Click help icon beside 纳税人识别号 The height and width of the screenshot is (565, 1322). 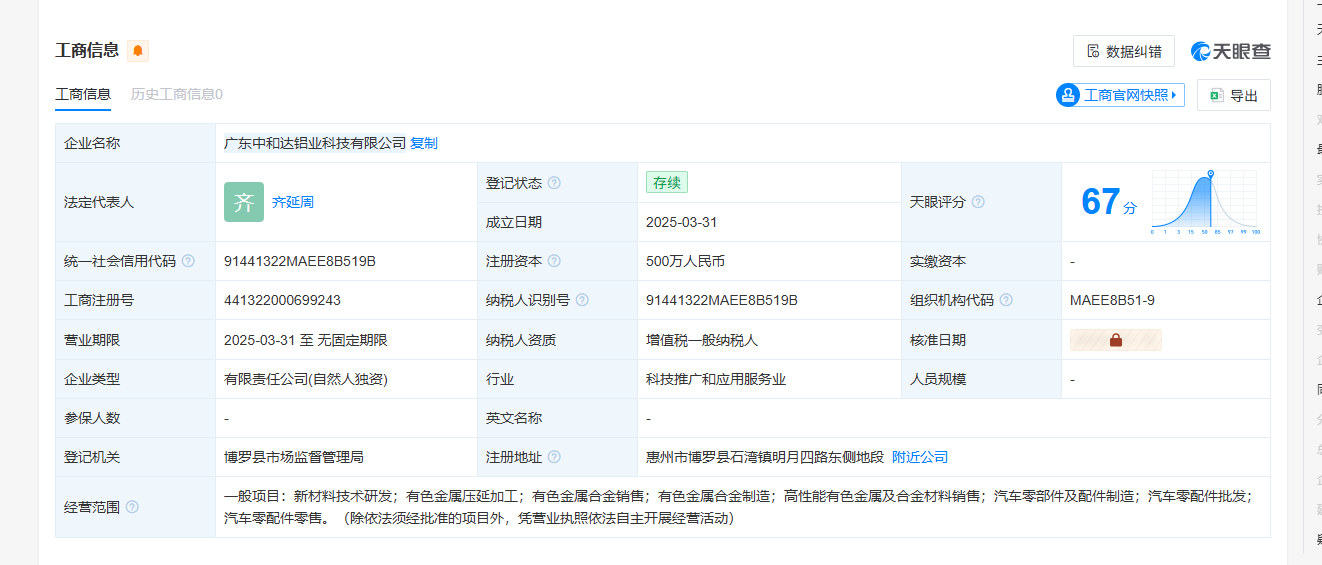click(582, 301)
